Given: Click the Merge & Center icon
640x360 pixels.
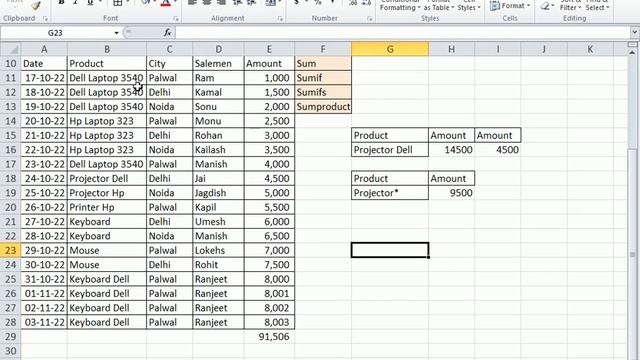Looking at the screenshot, I should point(270,3).
